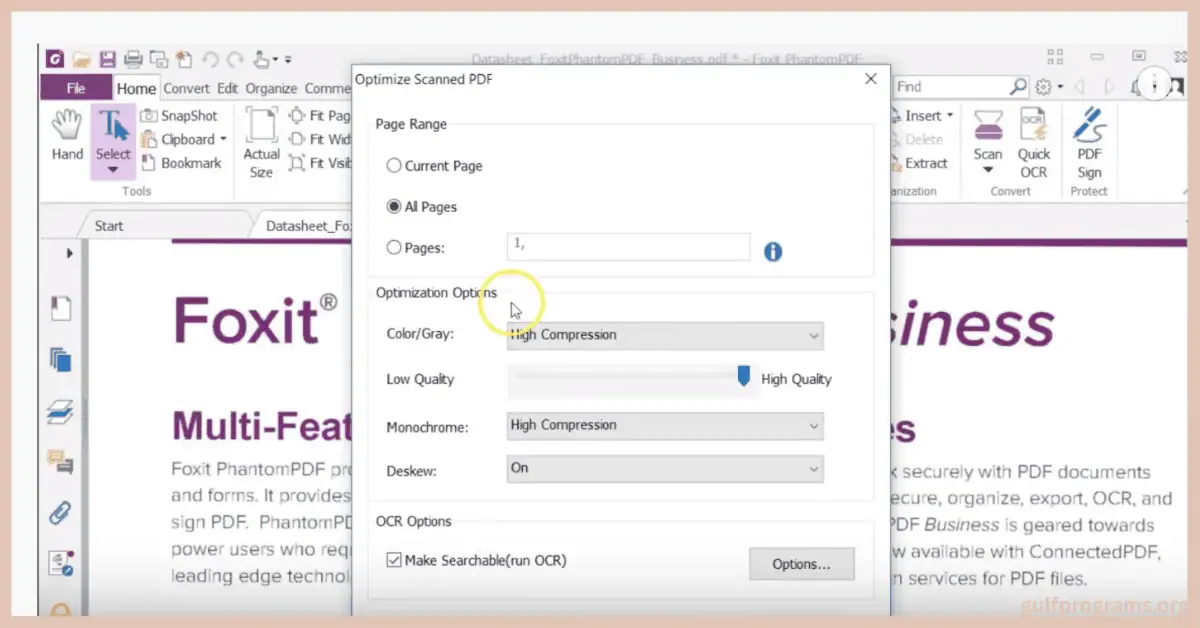Open the attachments panel
The image size is (1200, 628).
(61, 512)
